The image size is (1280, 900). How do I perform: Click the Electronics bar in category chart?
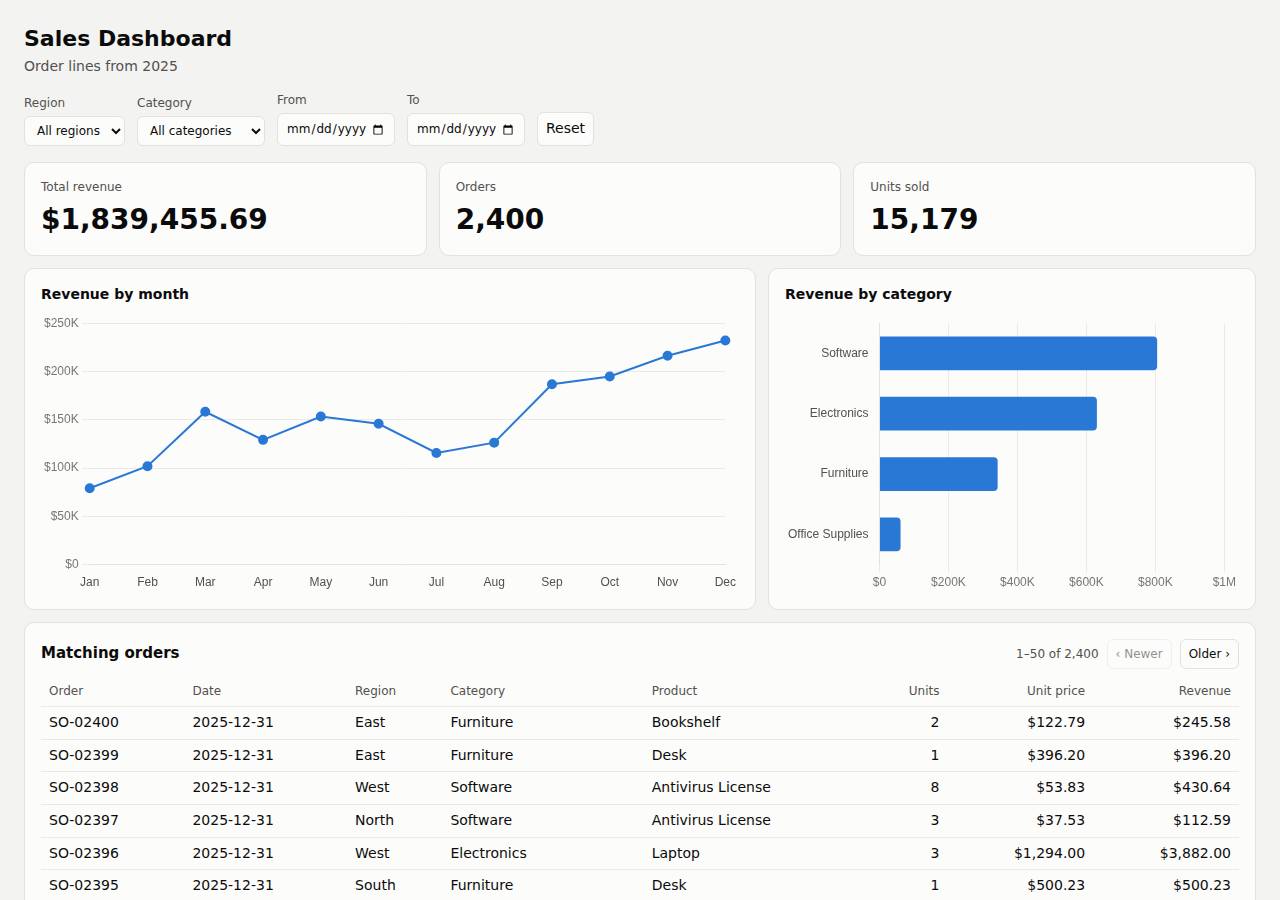pos(988,413)
